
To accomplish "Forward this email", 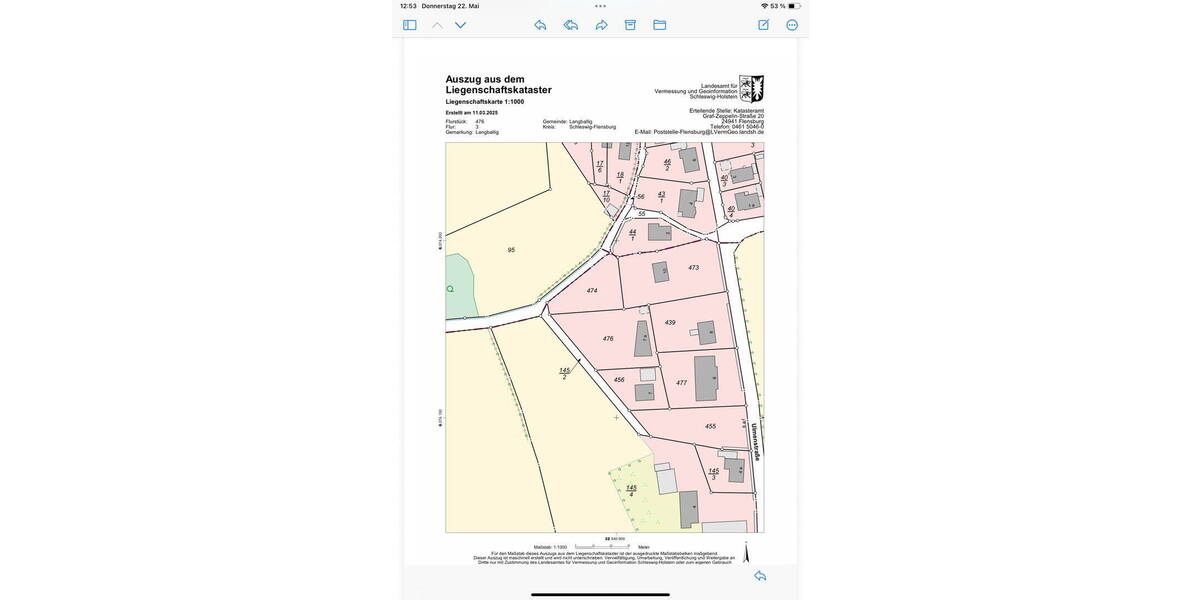I will coord(601,25).
